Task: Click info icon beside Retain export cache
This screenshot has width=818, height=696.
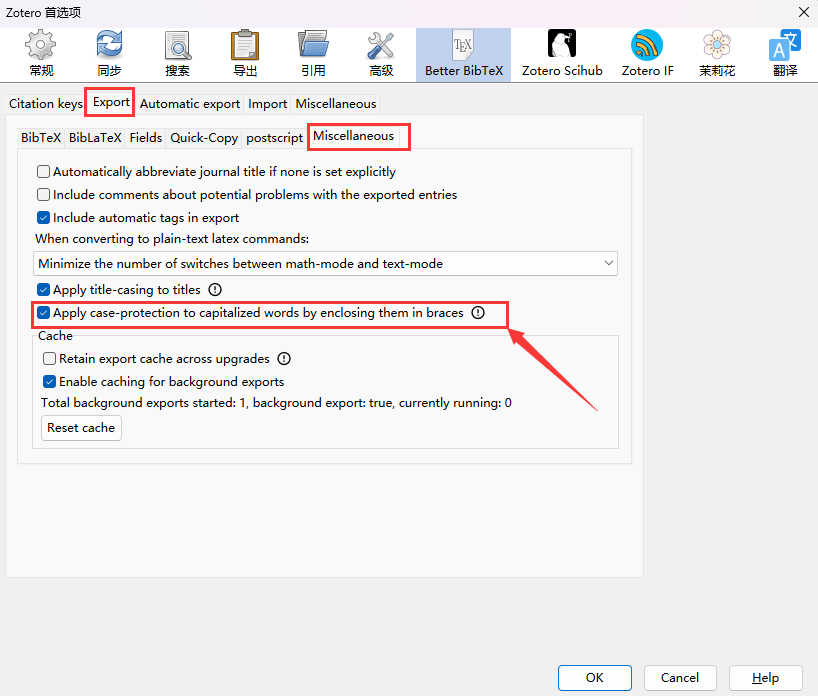Action: [284, 358]
